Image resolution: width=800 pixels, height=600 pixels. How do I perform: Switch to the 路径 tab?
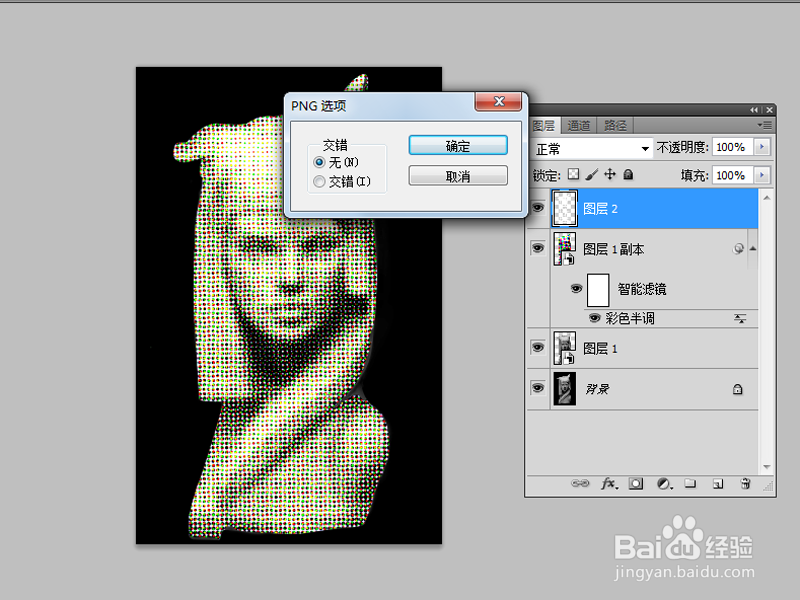pos(615,126)
